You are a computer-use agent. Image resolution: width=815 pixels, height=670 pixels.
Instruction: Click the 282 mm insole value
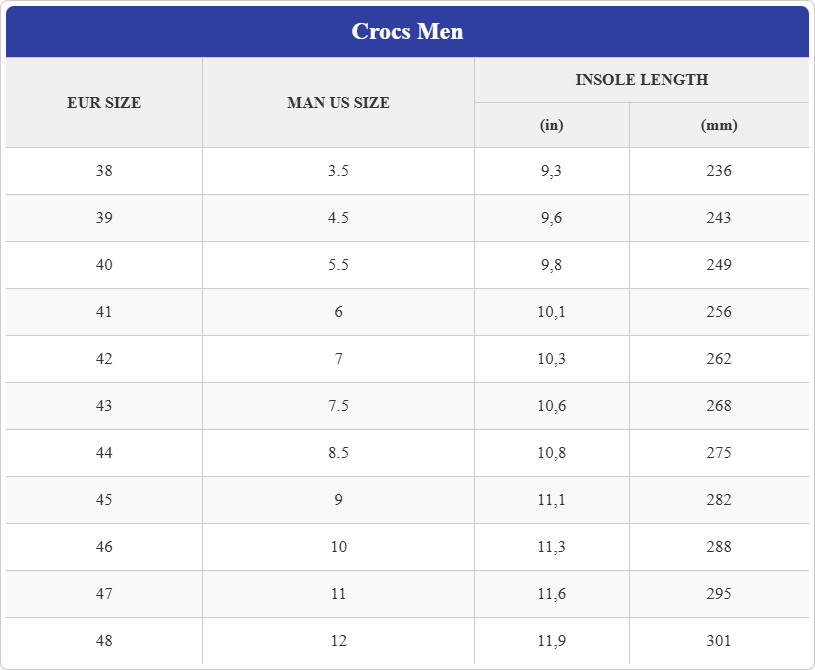719,500
